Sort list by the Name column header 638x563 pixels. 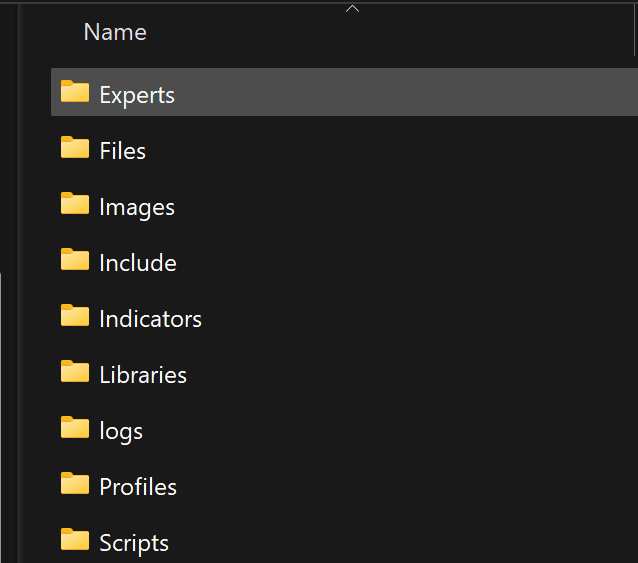tap(115, 32)
